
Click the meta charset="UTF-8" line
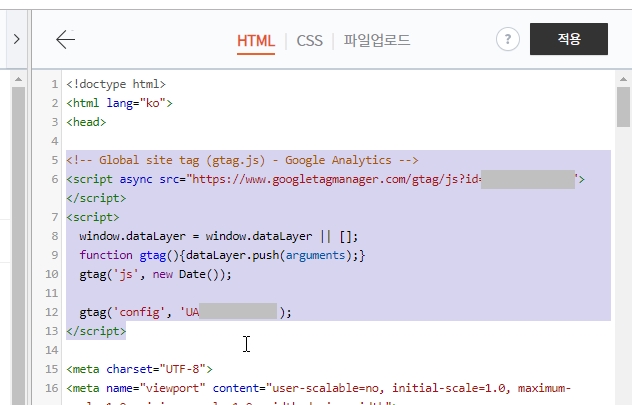(139, 369)
